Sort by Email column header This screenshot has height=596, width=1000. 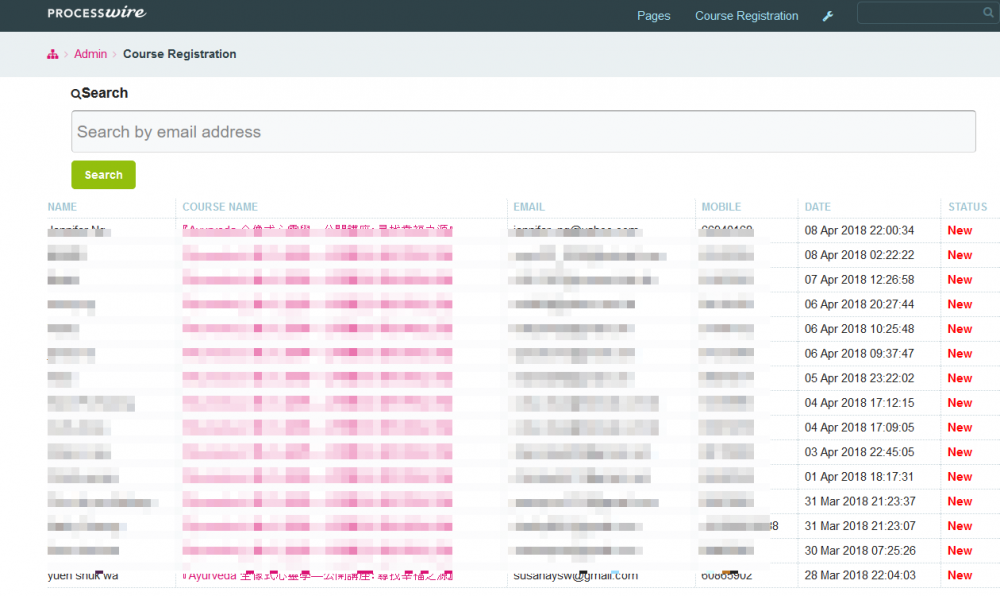[x=528, y=207]
